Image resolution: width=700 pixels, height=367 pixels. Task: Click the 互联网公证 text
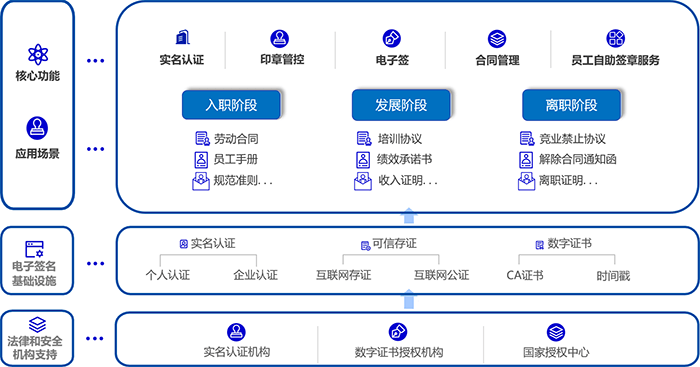click(442, 275)
